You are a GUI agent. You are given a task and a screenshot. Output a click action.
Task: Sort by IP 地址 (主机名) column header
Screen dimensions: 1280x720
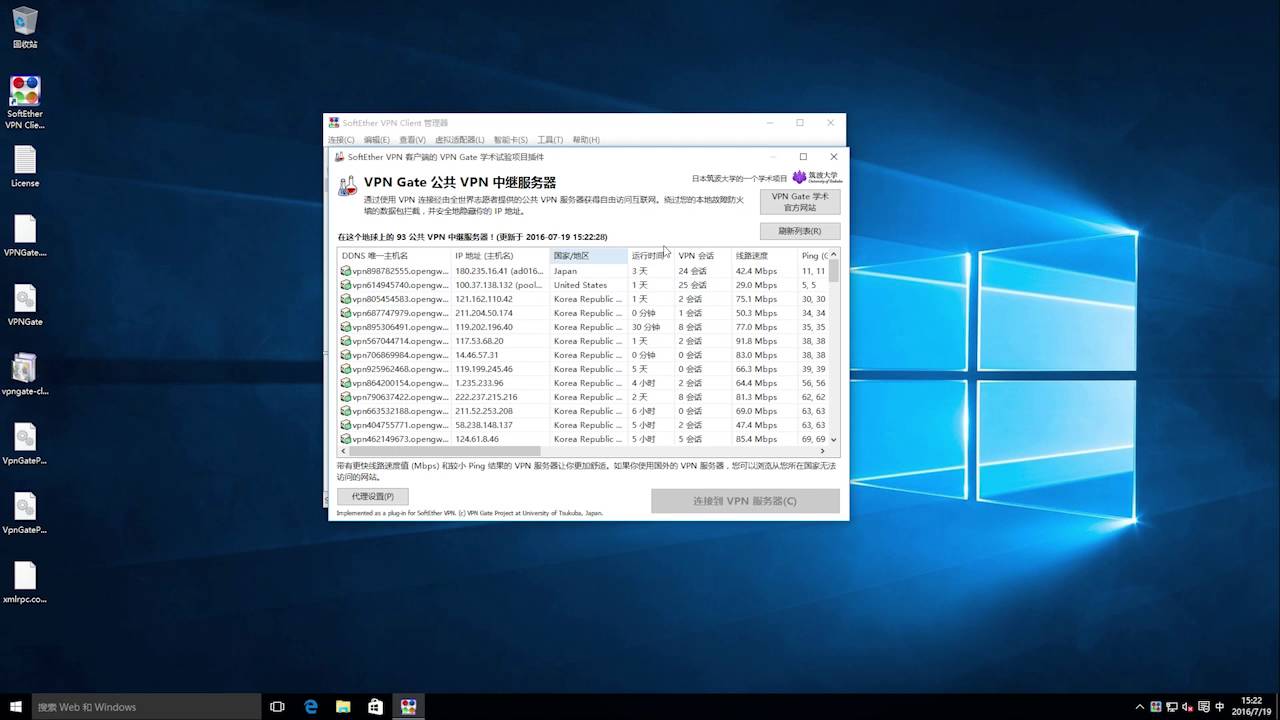[x=500, y=256]
